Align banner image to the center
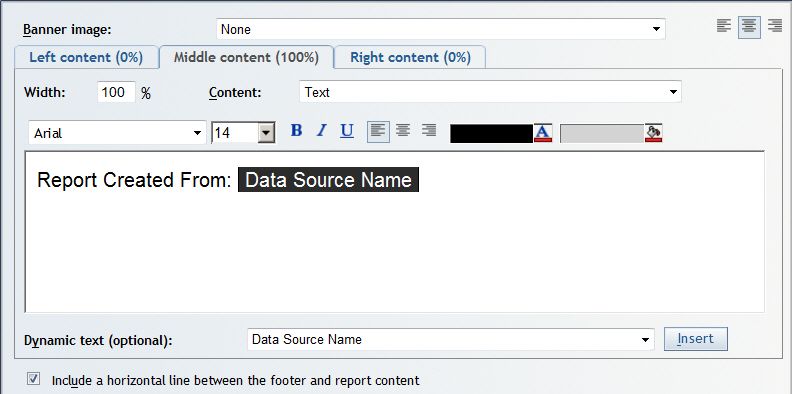Screen dimensions: 792x394 pyautogui.click(x=749, y=27)
